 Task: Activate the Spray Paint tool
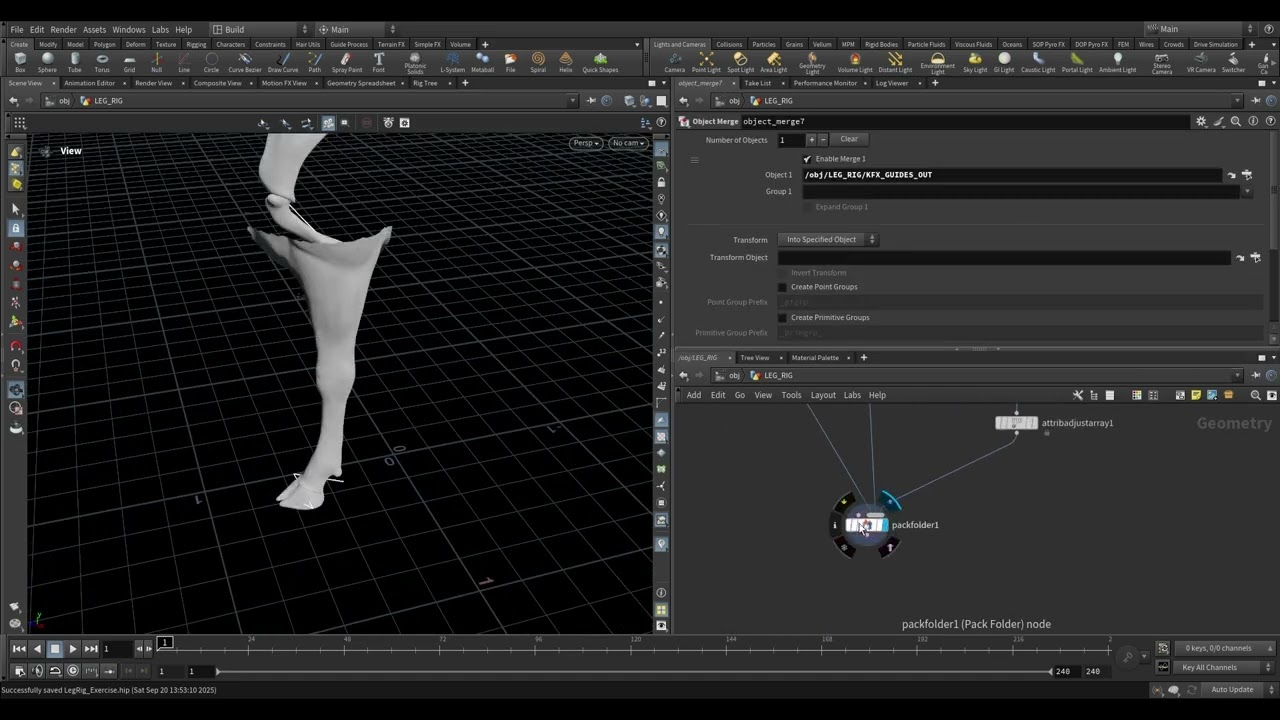pyautogui.click(x=347, y=62)
